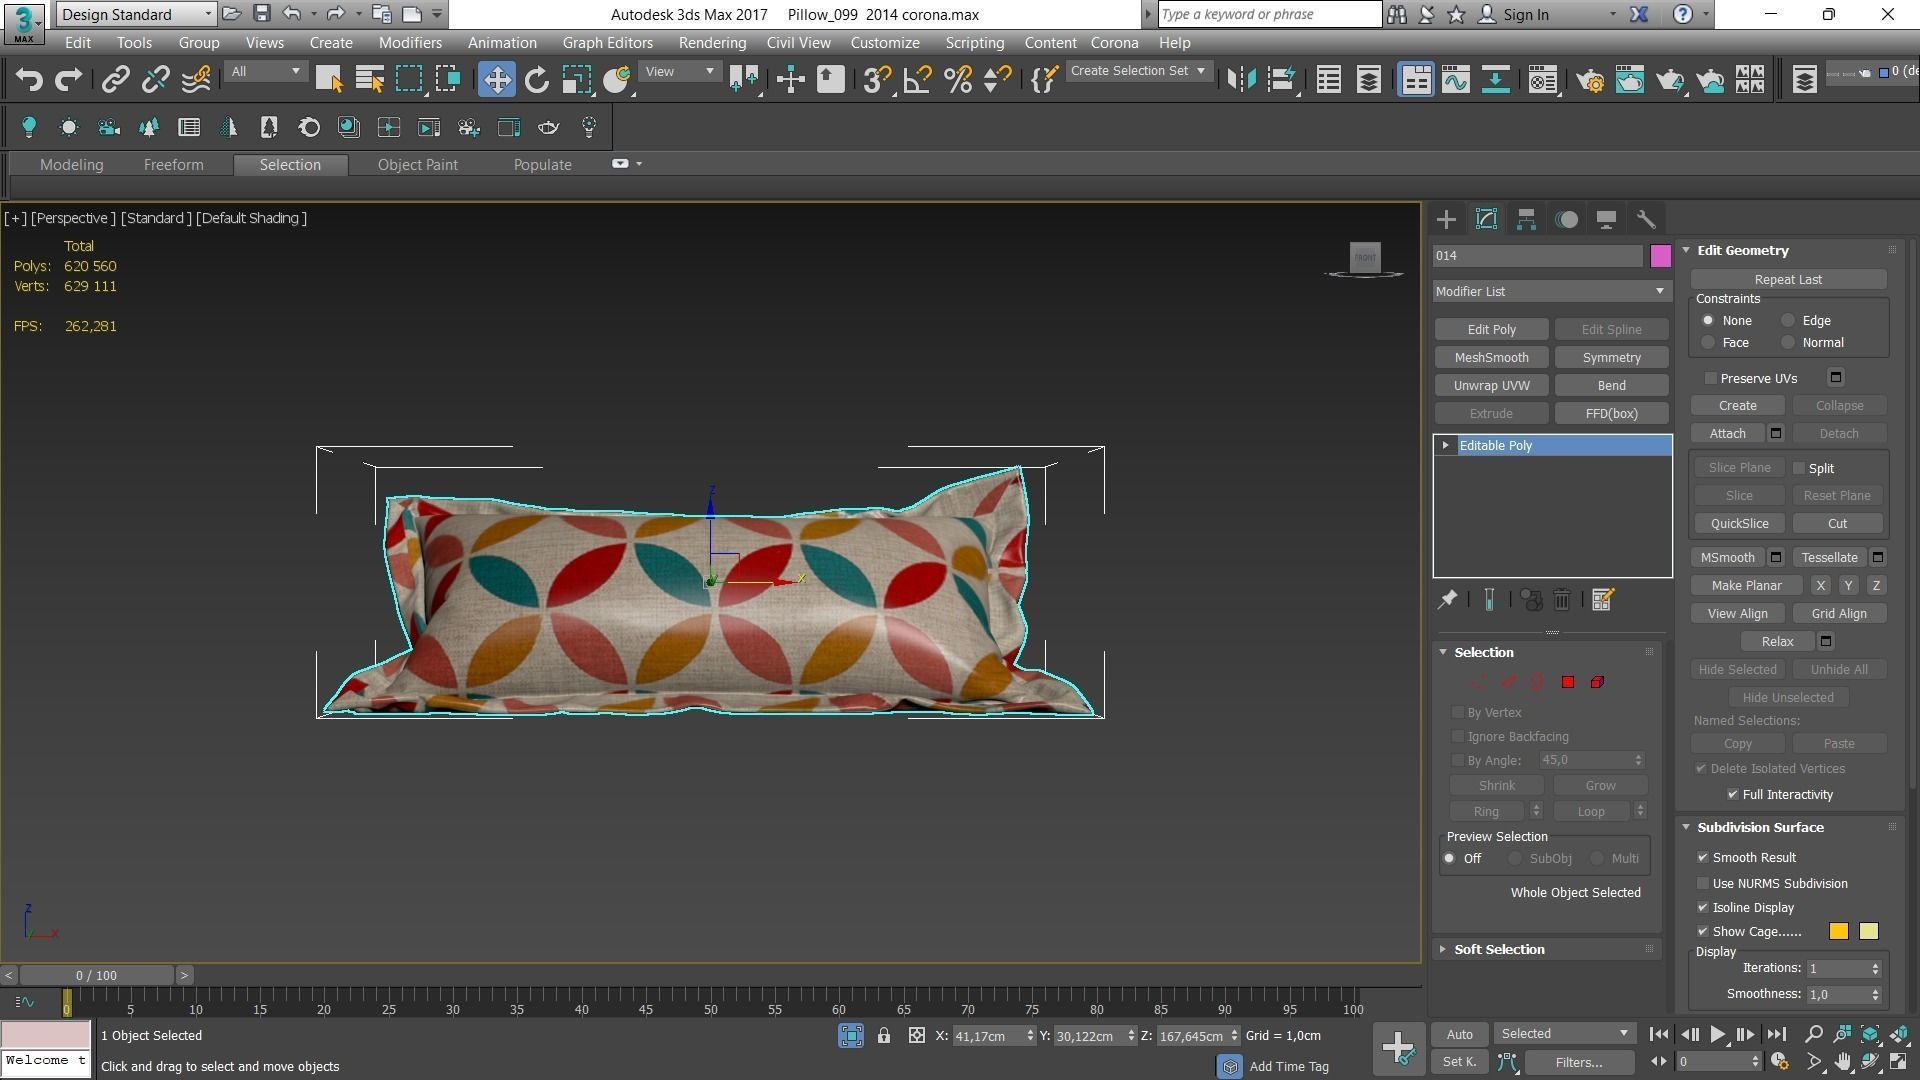Switch to the Object Paint ribbon tab
The height and width of the screenshot is (1080, 1920).
coord(417,165)
